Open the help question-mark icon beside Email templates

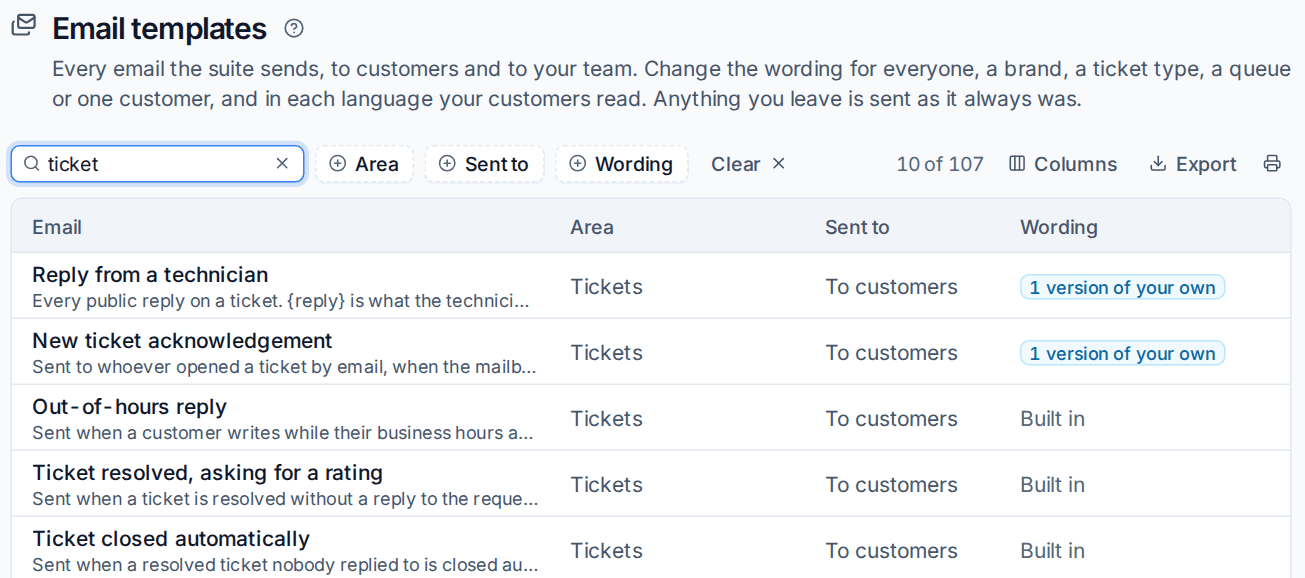pyautogui.click(x=294, y=28)
